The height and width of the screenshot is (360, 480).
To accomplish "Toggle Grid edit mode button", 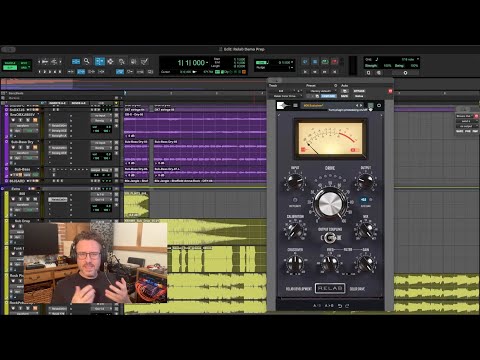I will click(x=25, y=68).
